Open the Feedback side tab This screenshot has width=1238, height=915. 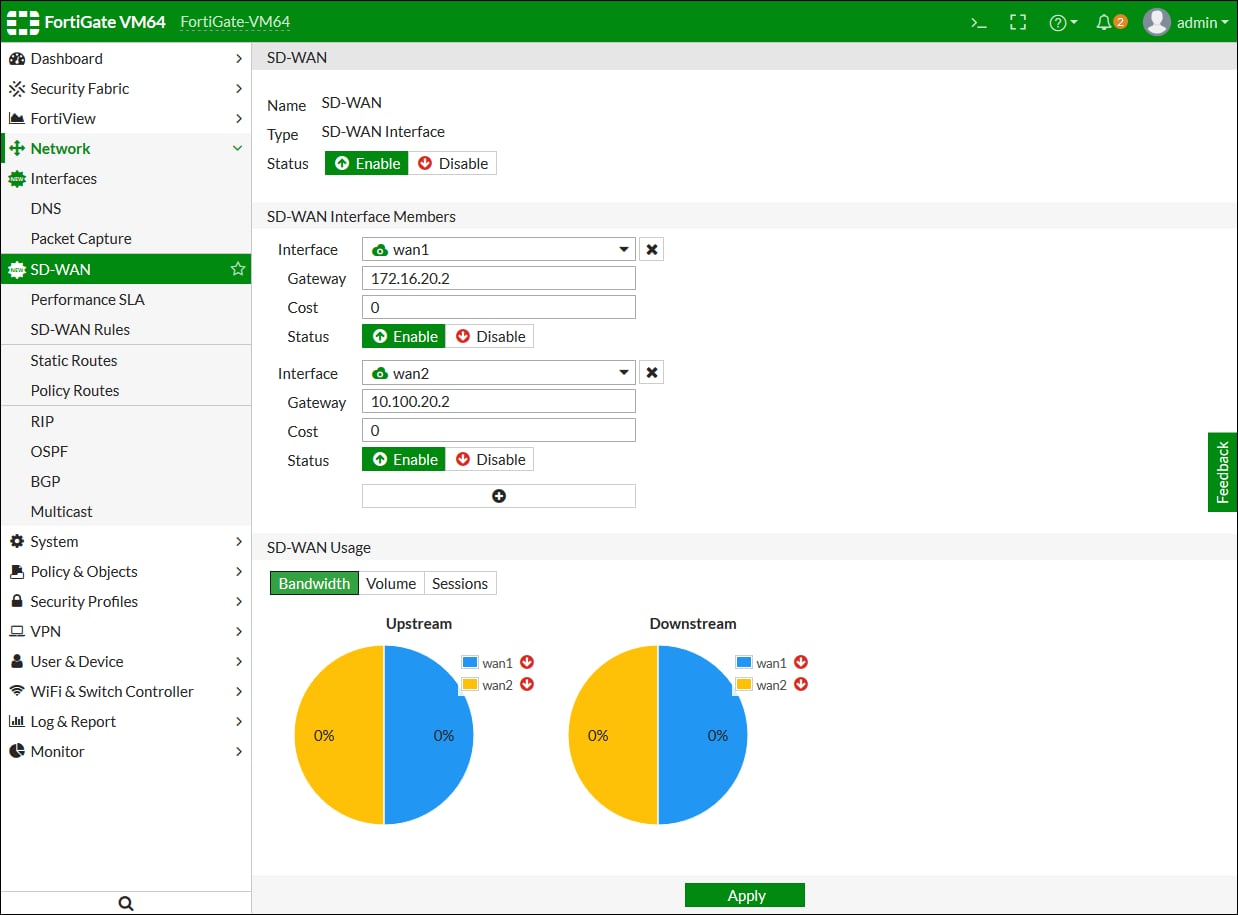pyautogui.click(x=1222, y=472)
